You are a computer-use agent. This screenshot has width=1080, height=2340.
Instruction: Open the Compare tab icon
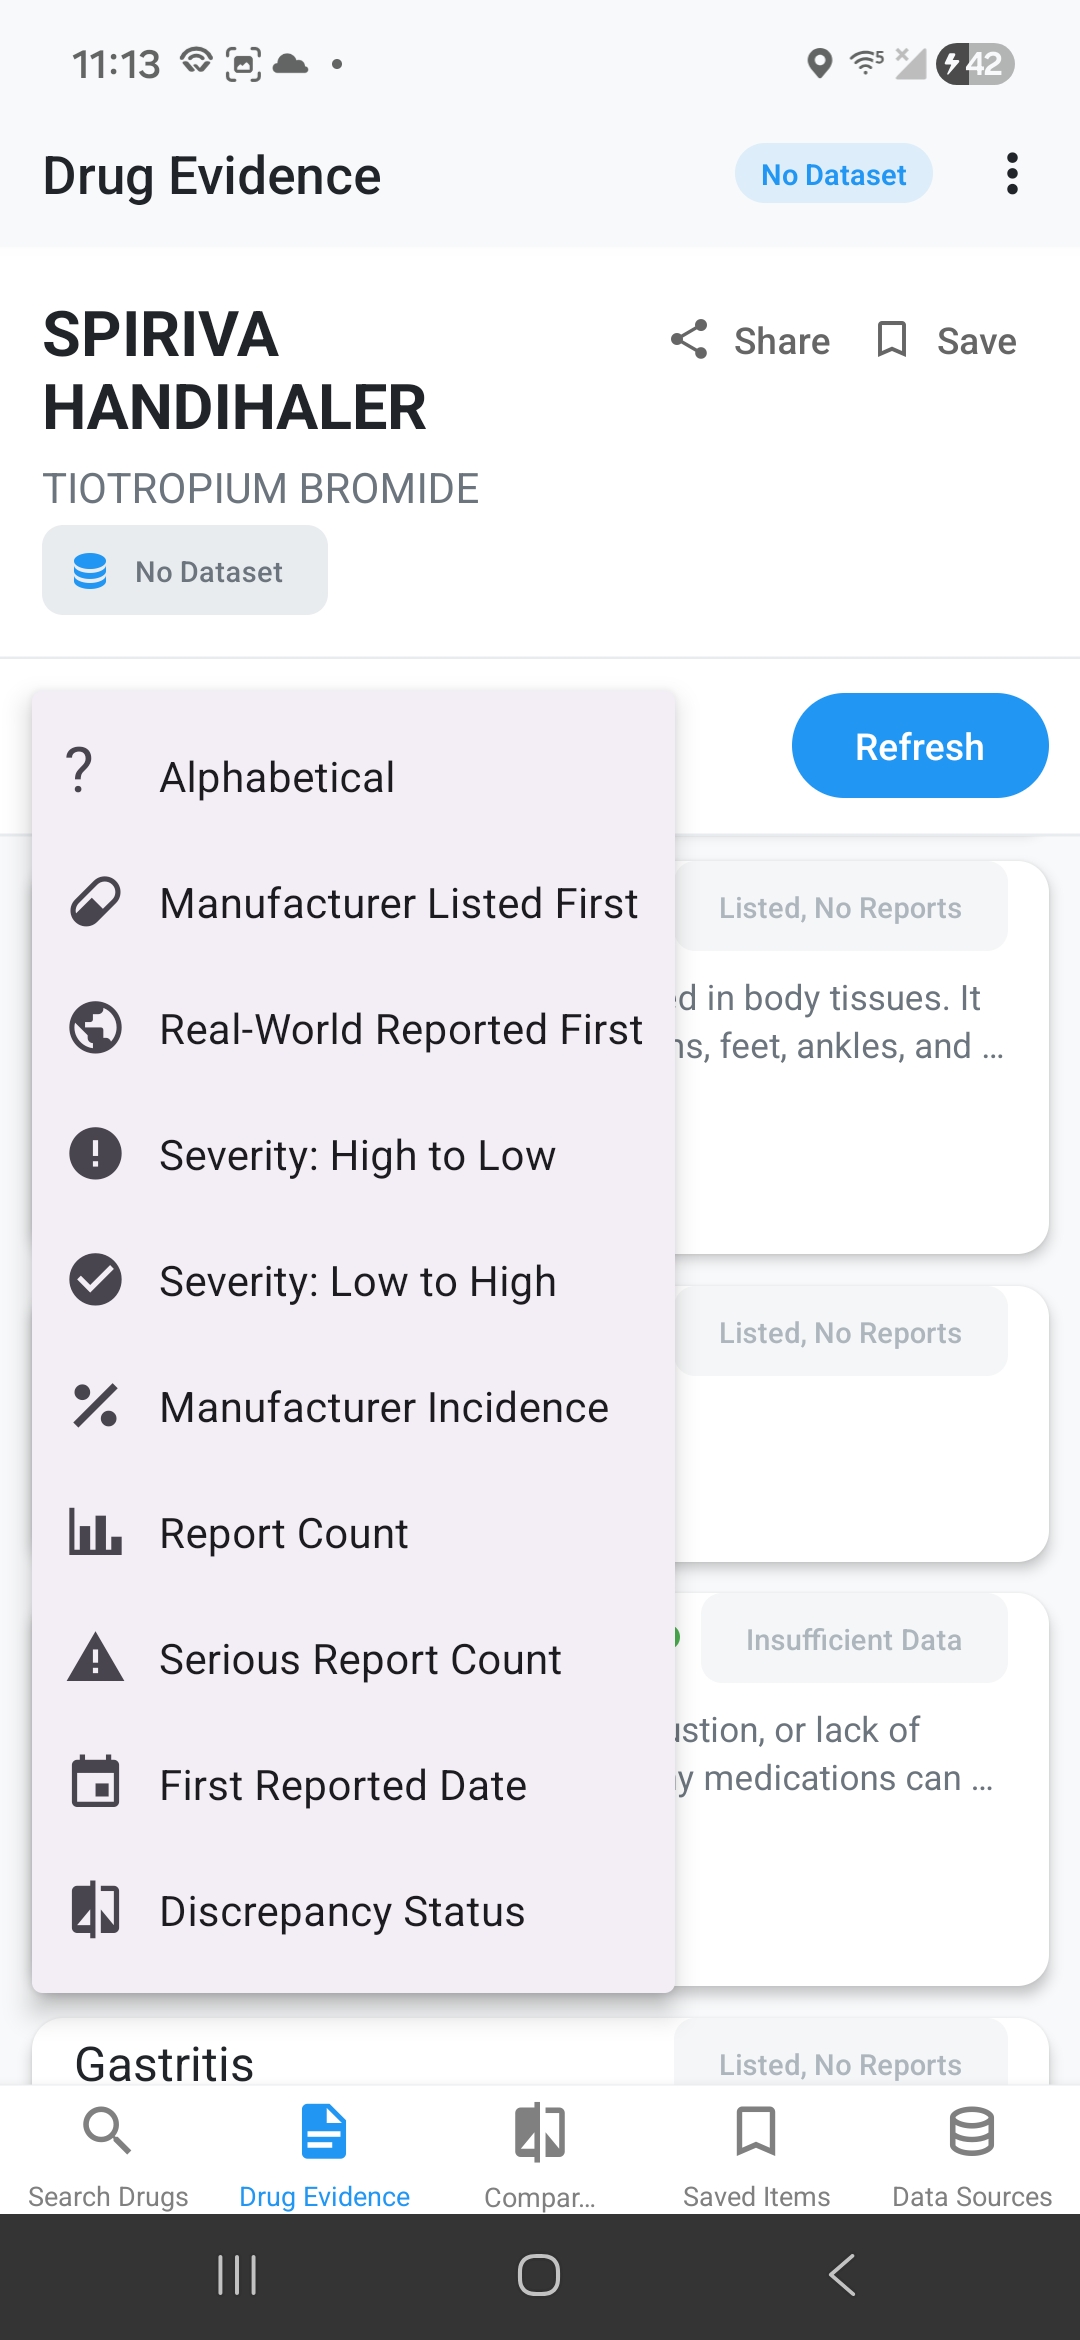(540, 2131)
